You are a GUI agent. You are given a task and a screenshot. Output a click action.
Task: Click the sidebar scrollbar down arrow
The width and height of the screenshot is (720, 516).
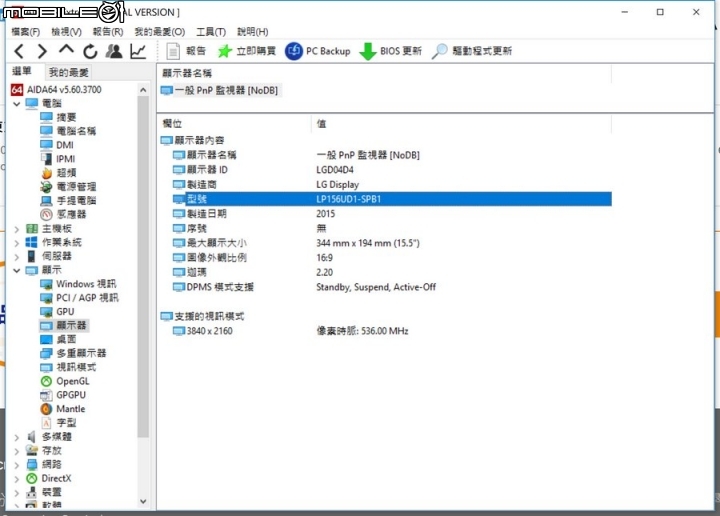143,502
